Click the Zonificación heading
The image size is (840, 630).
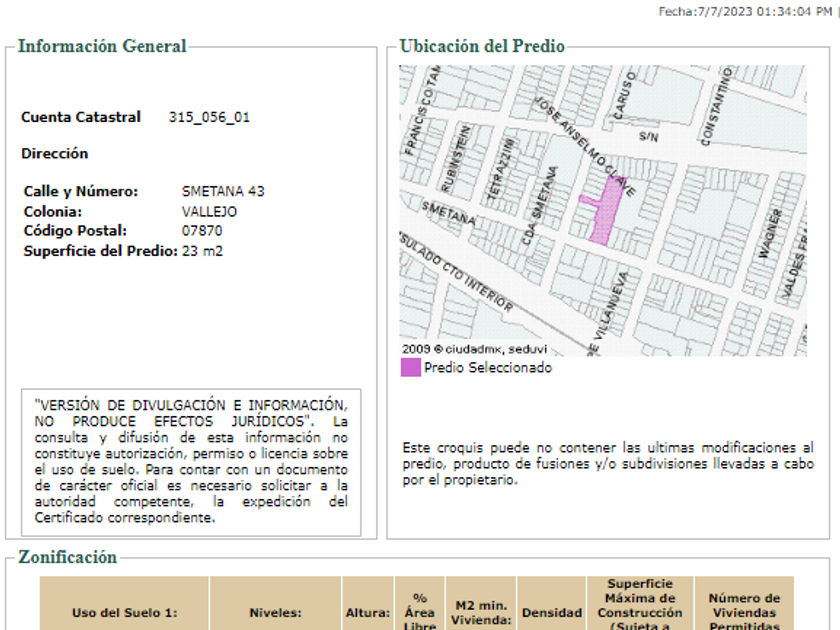pyautogui.click(x=68, y=557)
